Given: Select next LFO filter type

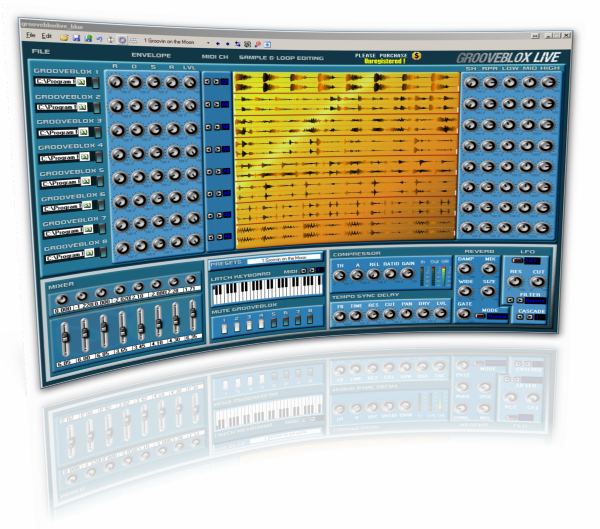Looking at the screenshot, I should click(520, 300).
